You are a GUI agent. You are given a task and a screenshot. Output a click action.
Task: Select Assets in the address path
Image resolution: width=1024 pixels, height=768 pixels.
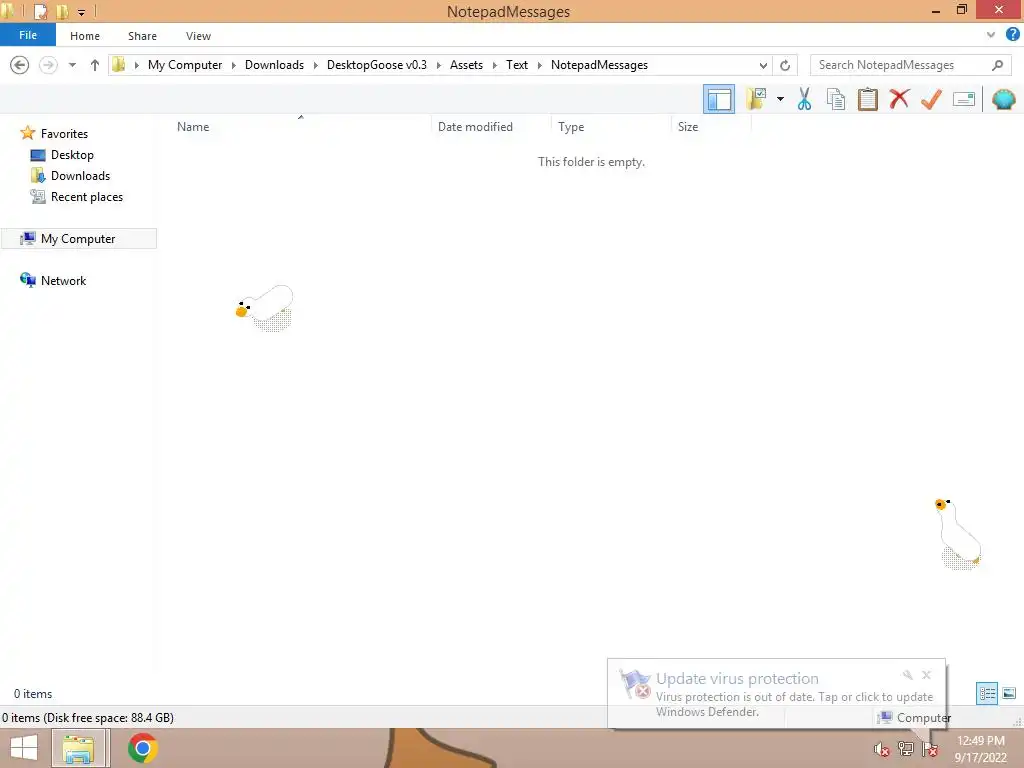point(466,65)
